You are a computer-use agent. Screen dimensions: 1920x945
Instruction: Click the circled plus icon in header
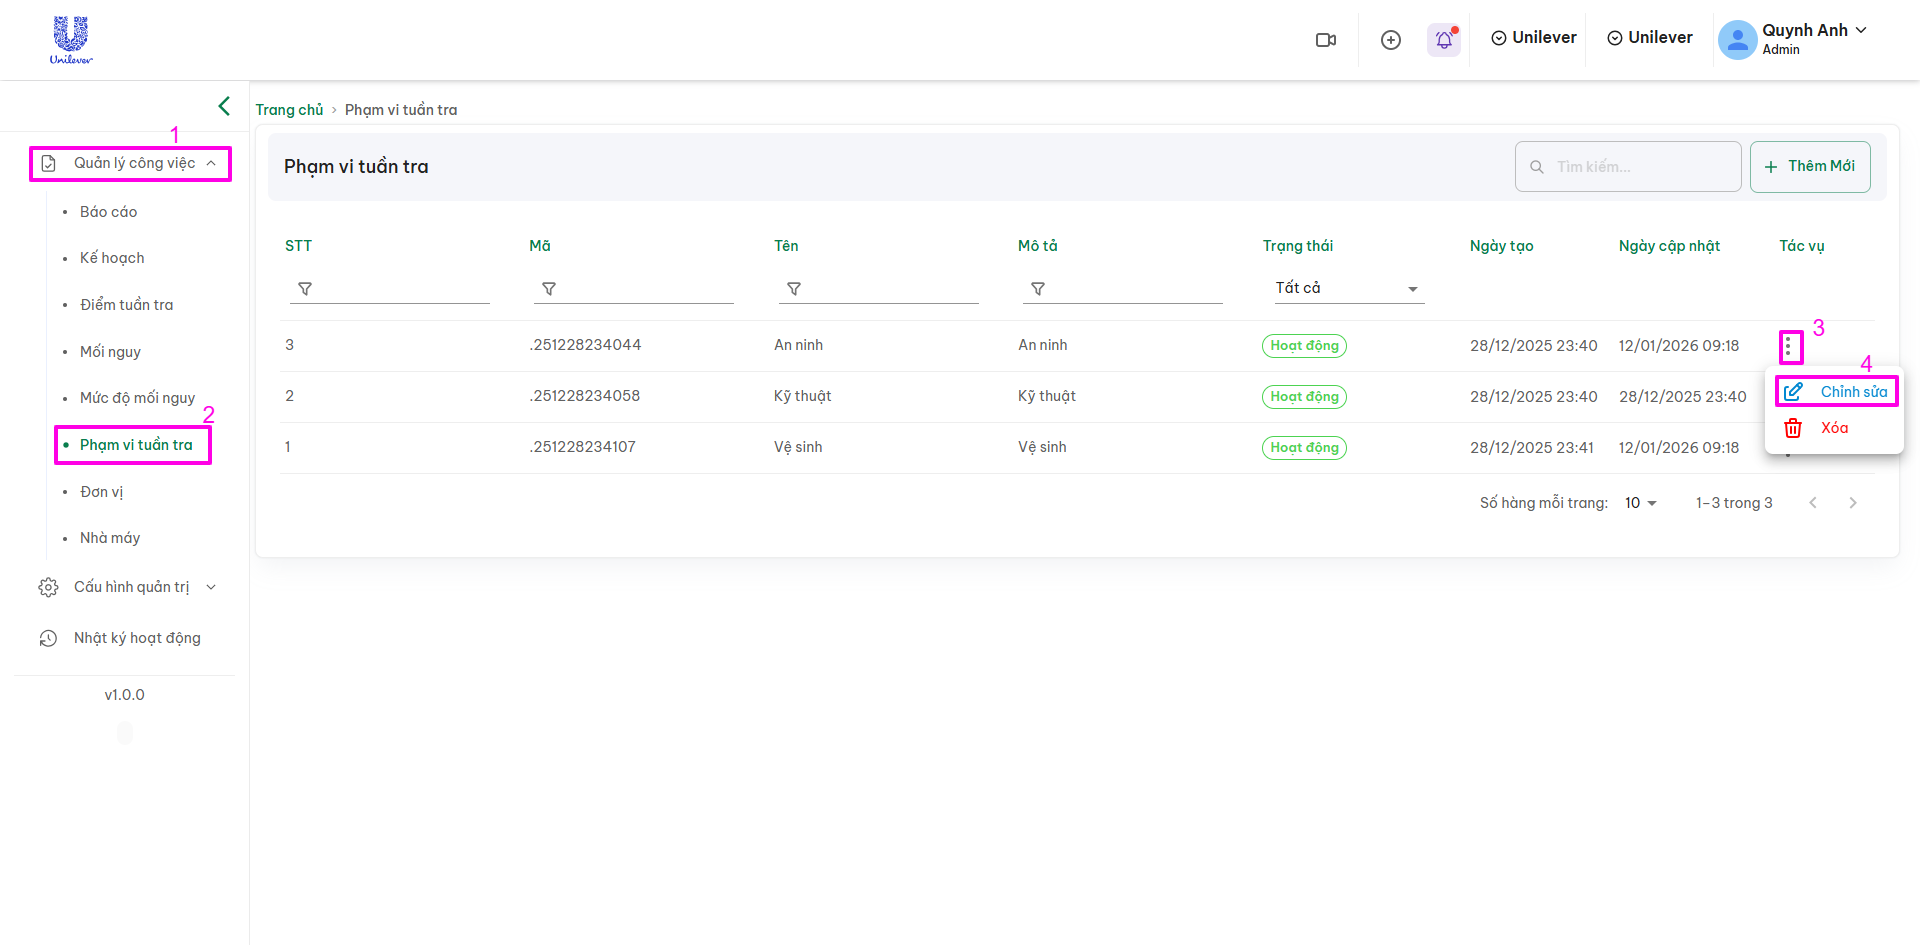(x=1390, y=40)
